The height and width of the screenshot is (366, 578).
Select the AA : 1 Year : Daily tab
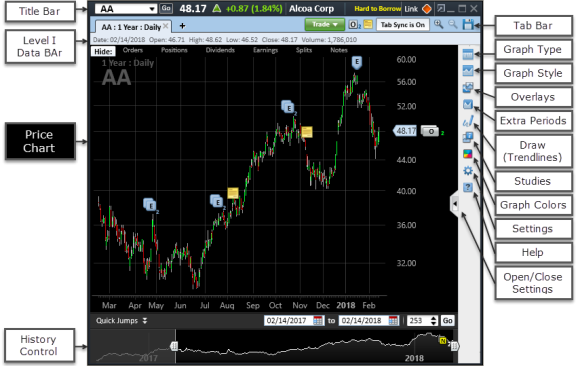131,27
